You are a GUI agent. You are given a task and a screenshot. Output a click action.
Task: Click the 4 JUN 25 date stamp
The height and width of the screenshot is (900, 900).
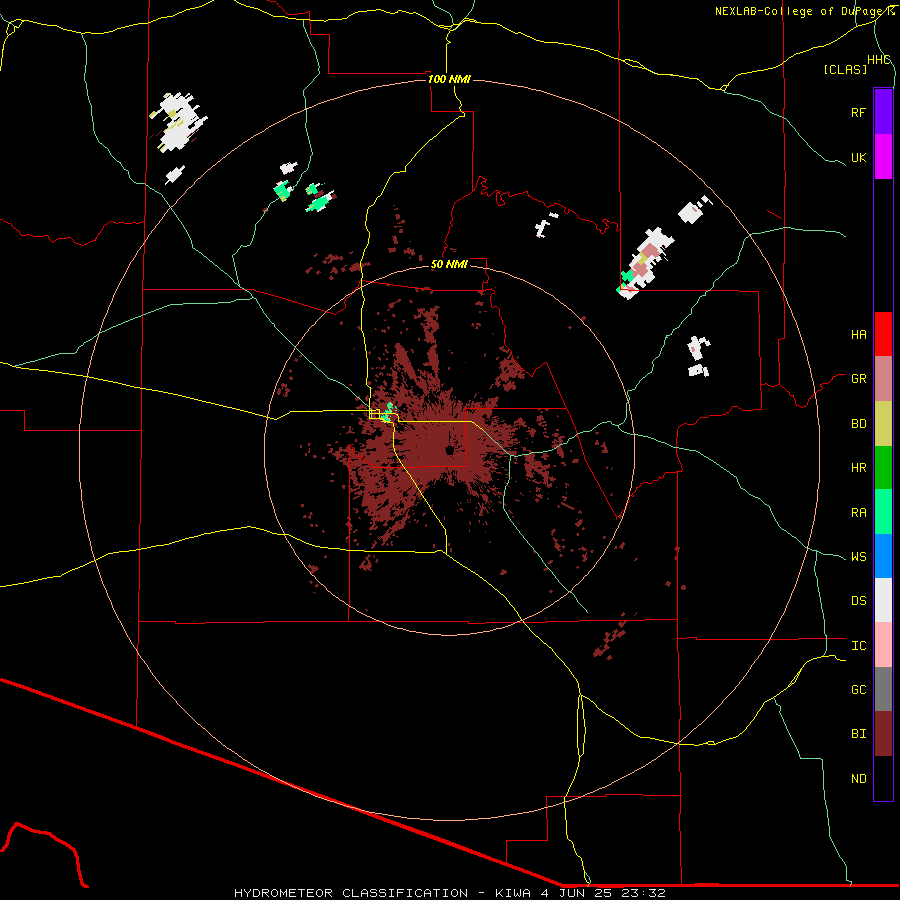(x=577, y=893)
